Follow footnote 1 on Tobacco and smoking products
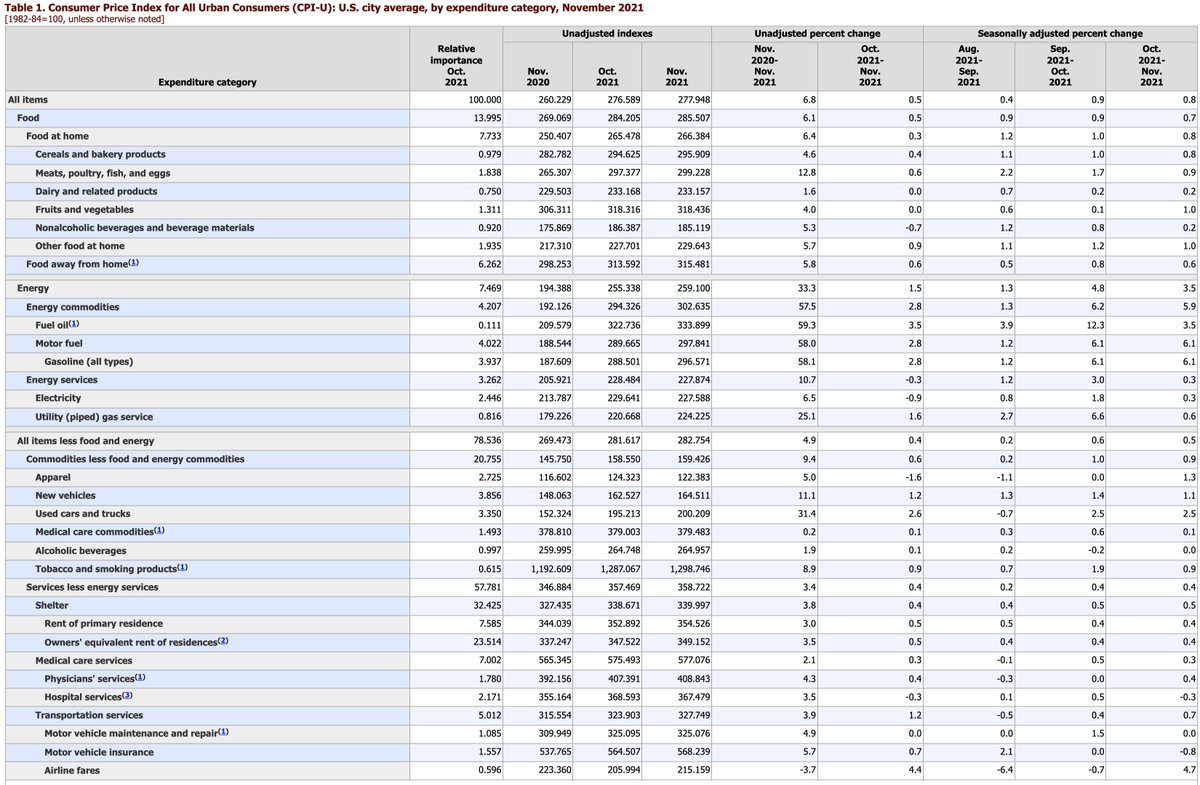Image resolution: width=1200 pixels, height=785 pixels. [x=182, y=568]
